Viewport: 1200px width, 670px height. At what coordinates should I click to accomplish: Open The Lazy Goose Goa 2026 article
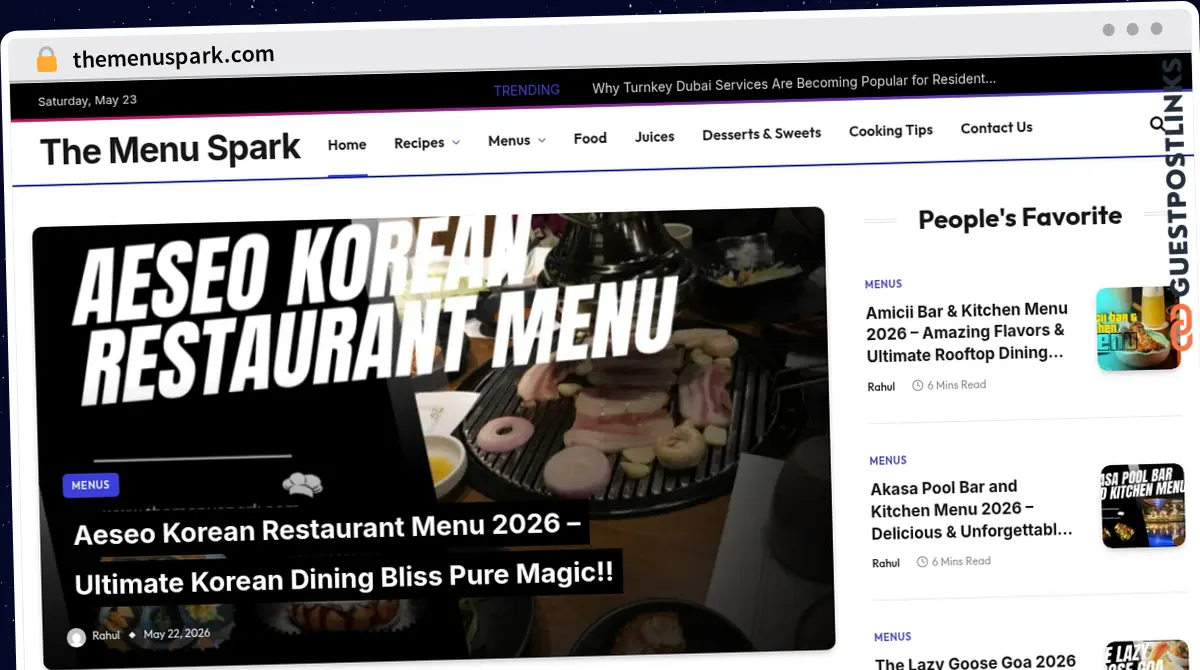975,662
